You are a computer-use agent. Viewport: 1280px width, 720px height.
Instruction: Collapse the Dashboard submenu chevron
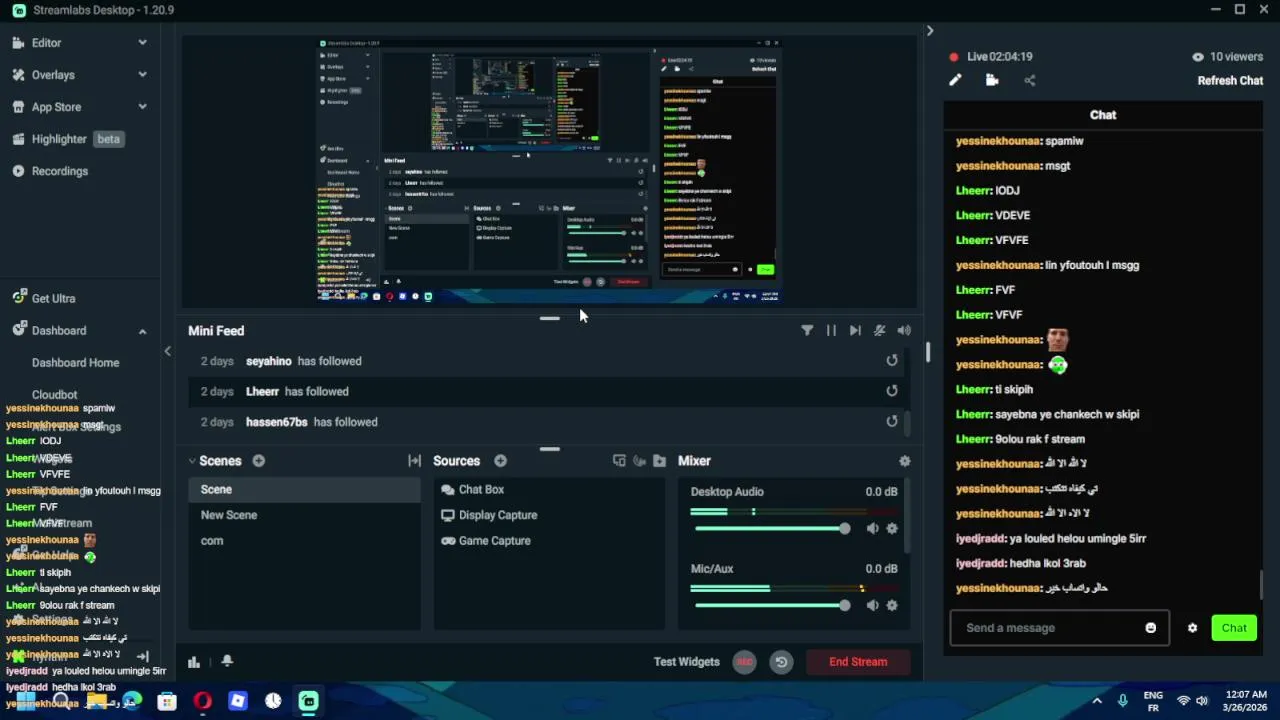click(x=142, y=331)
